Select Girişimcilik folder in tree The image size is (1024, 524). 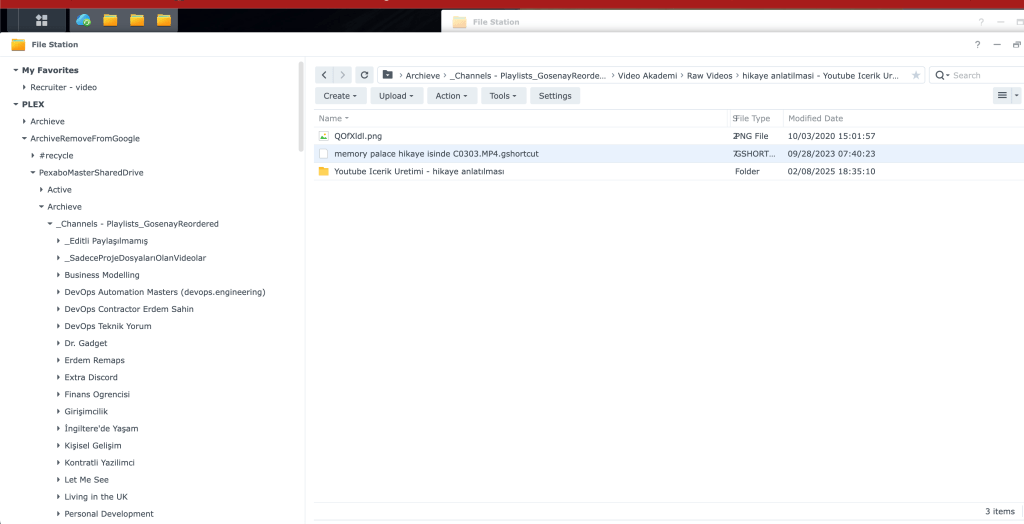(x=86, y=411)
